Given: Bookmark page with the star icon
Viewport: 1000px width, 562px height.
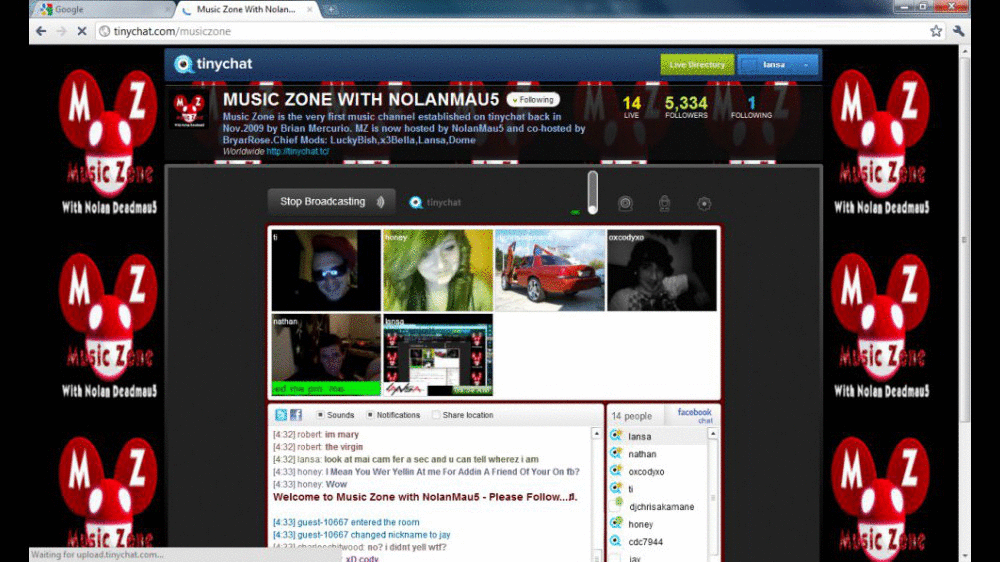Looking at the screenshot, I should (936, 31).
